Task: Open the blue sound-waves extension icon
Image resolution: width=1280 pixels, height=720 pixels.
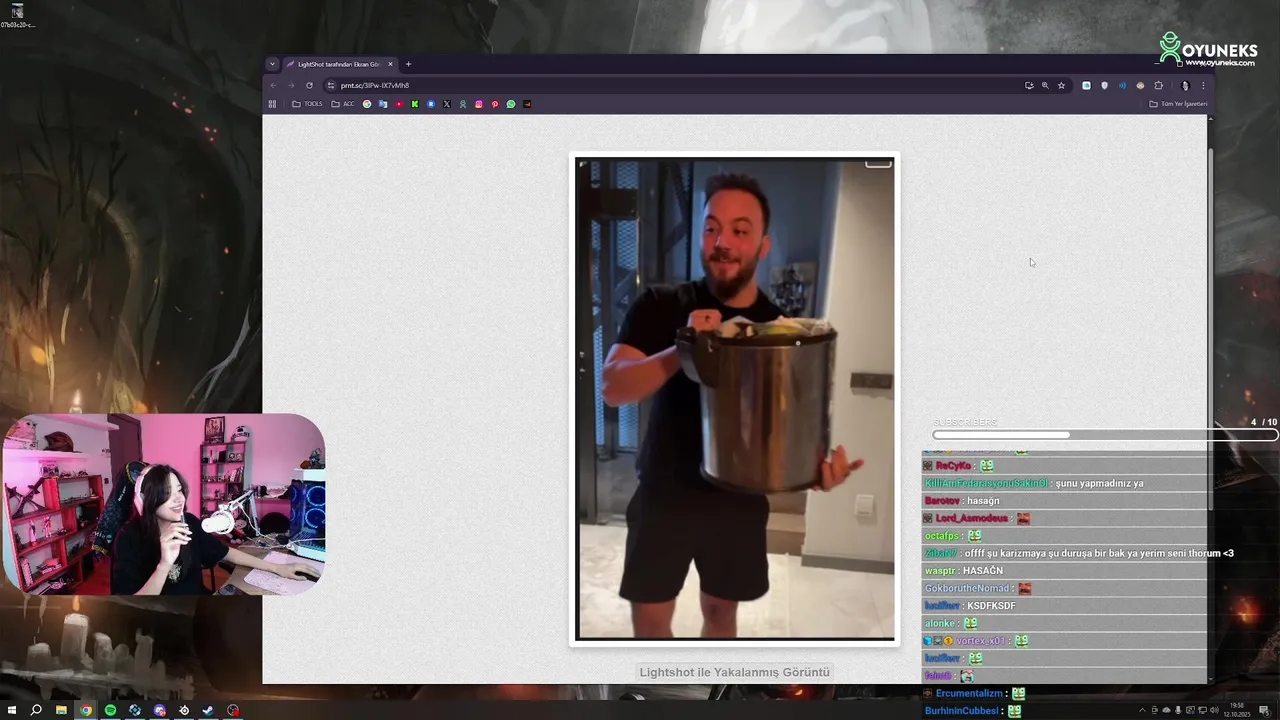Action: pyautogui.click(x=1122, y=85)
